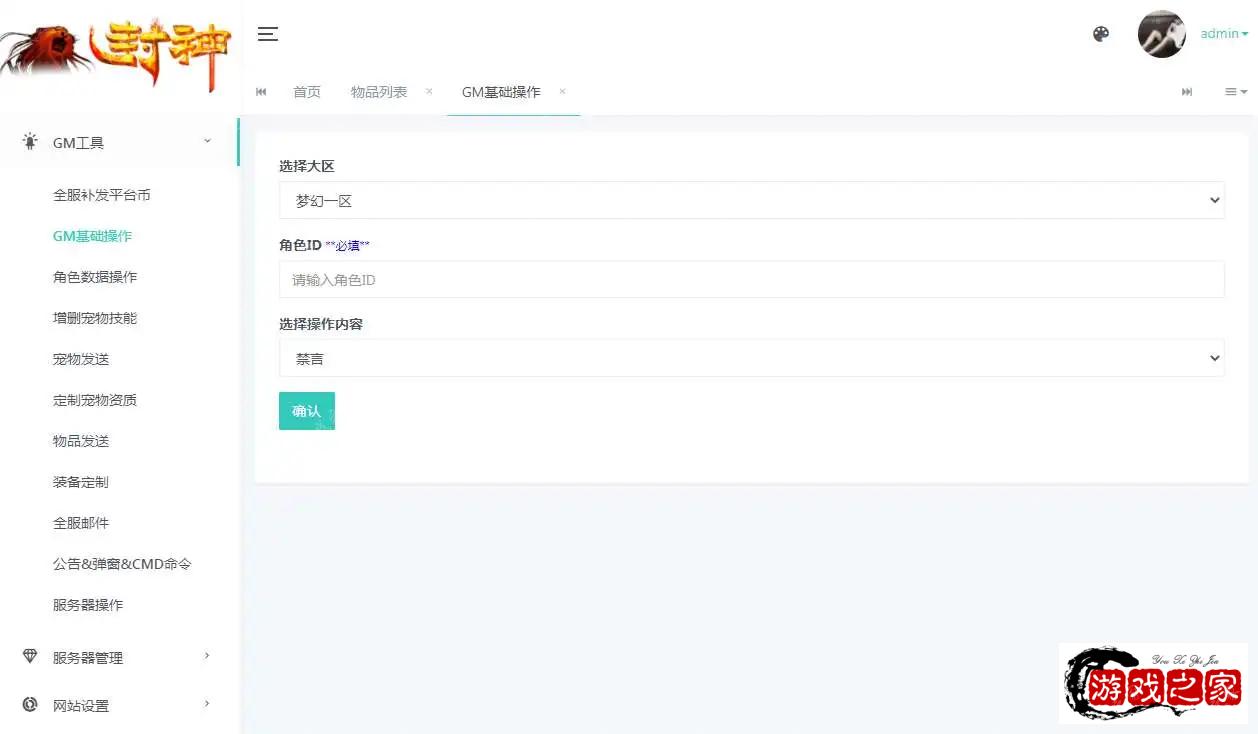Toggle the hamburger sidebar menu icon

[267, 34]
